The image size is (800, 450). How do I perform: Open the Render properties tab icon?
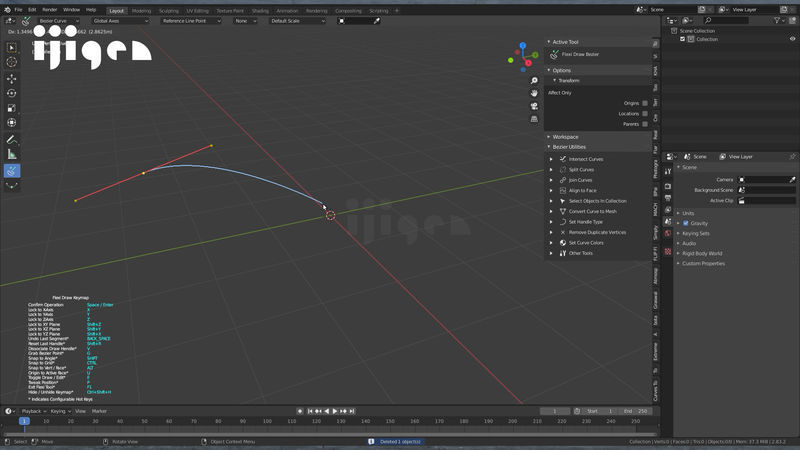click(x=668, y=186)
